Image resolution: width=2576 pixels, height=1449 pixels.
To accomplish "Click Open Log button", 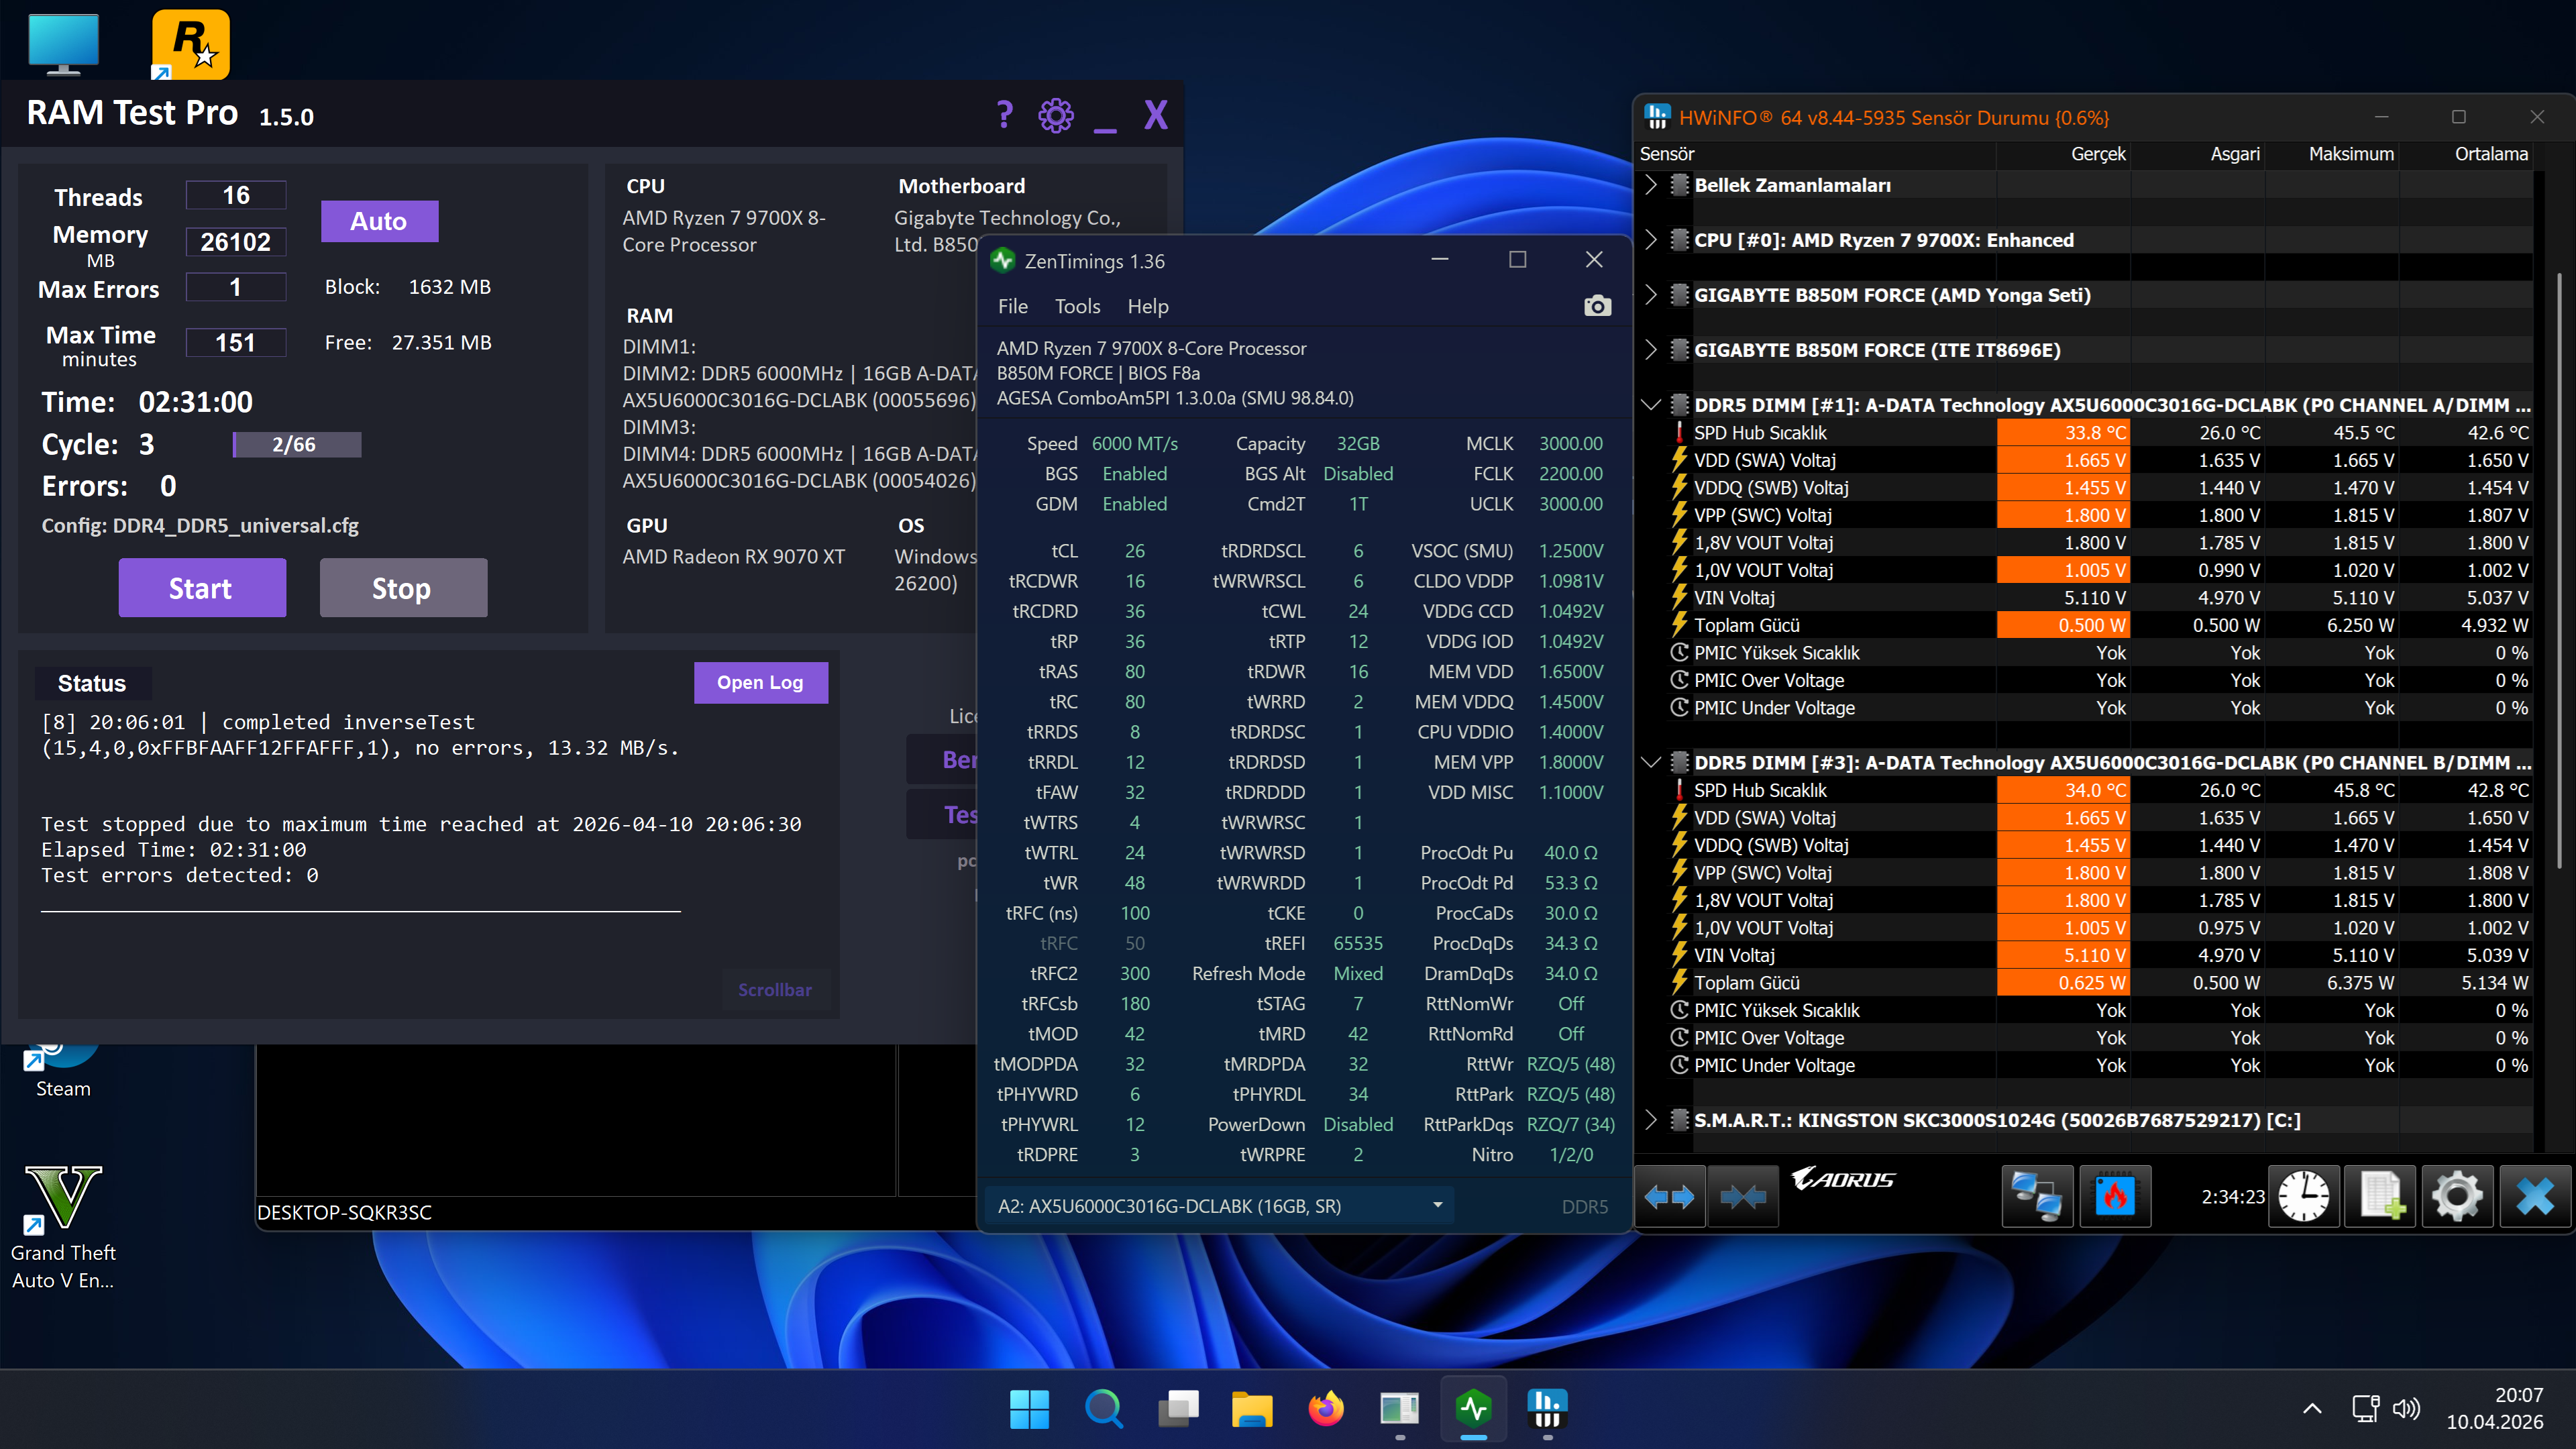I will click(x=760, y=682).
